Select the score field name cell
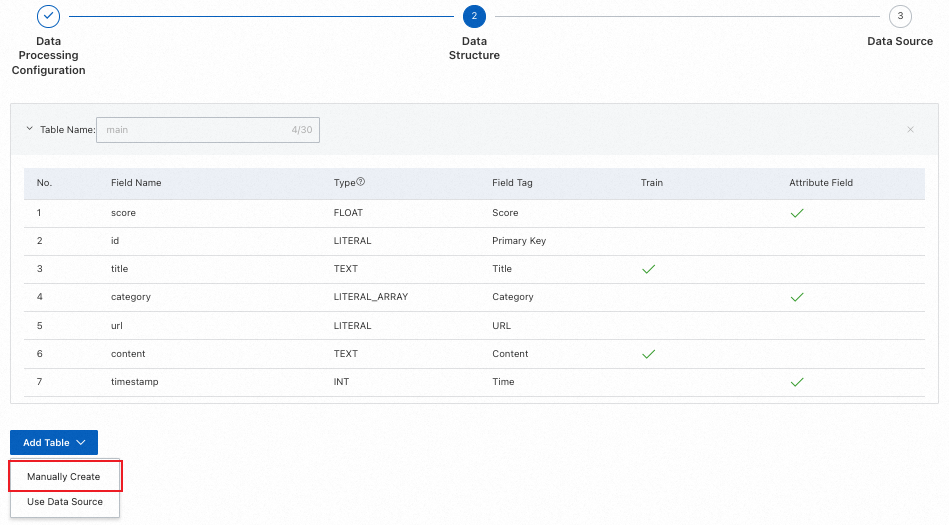Image resolution: width=949 pixels, height=525 pixels. coord(123,213)
